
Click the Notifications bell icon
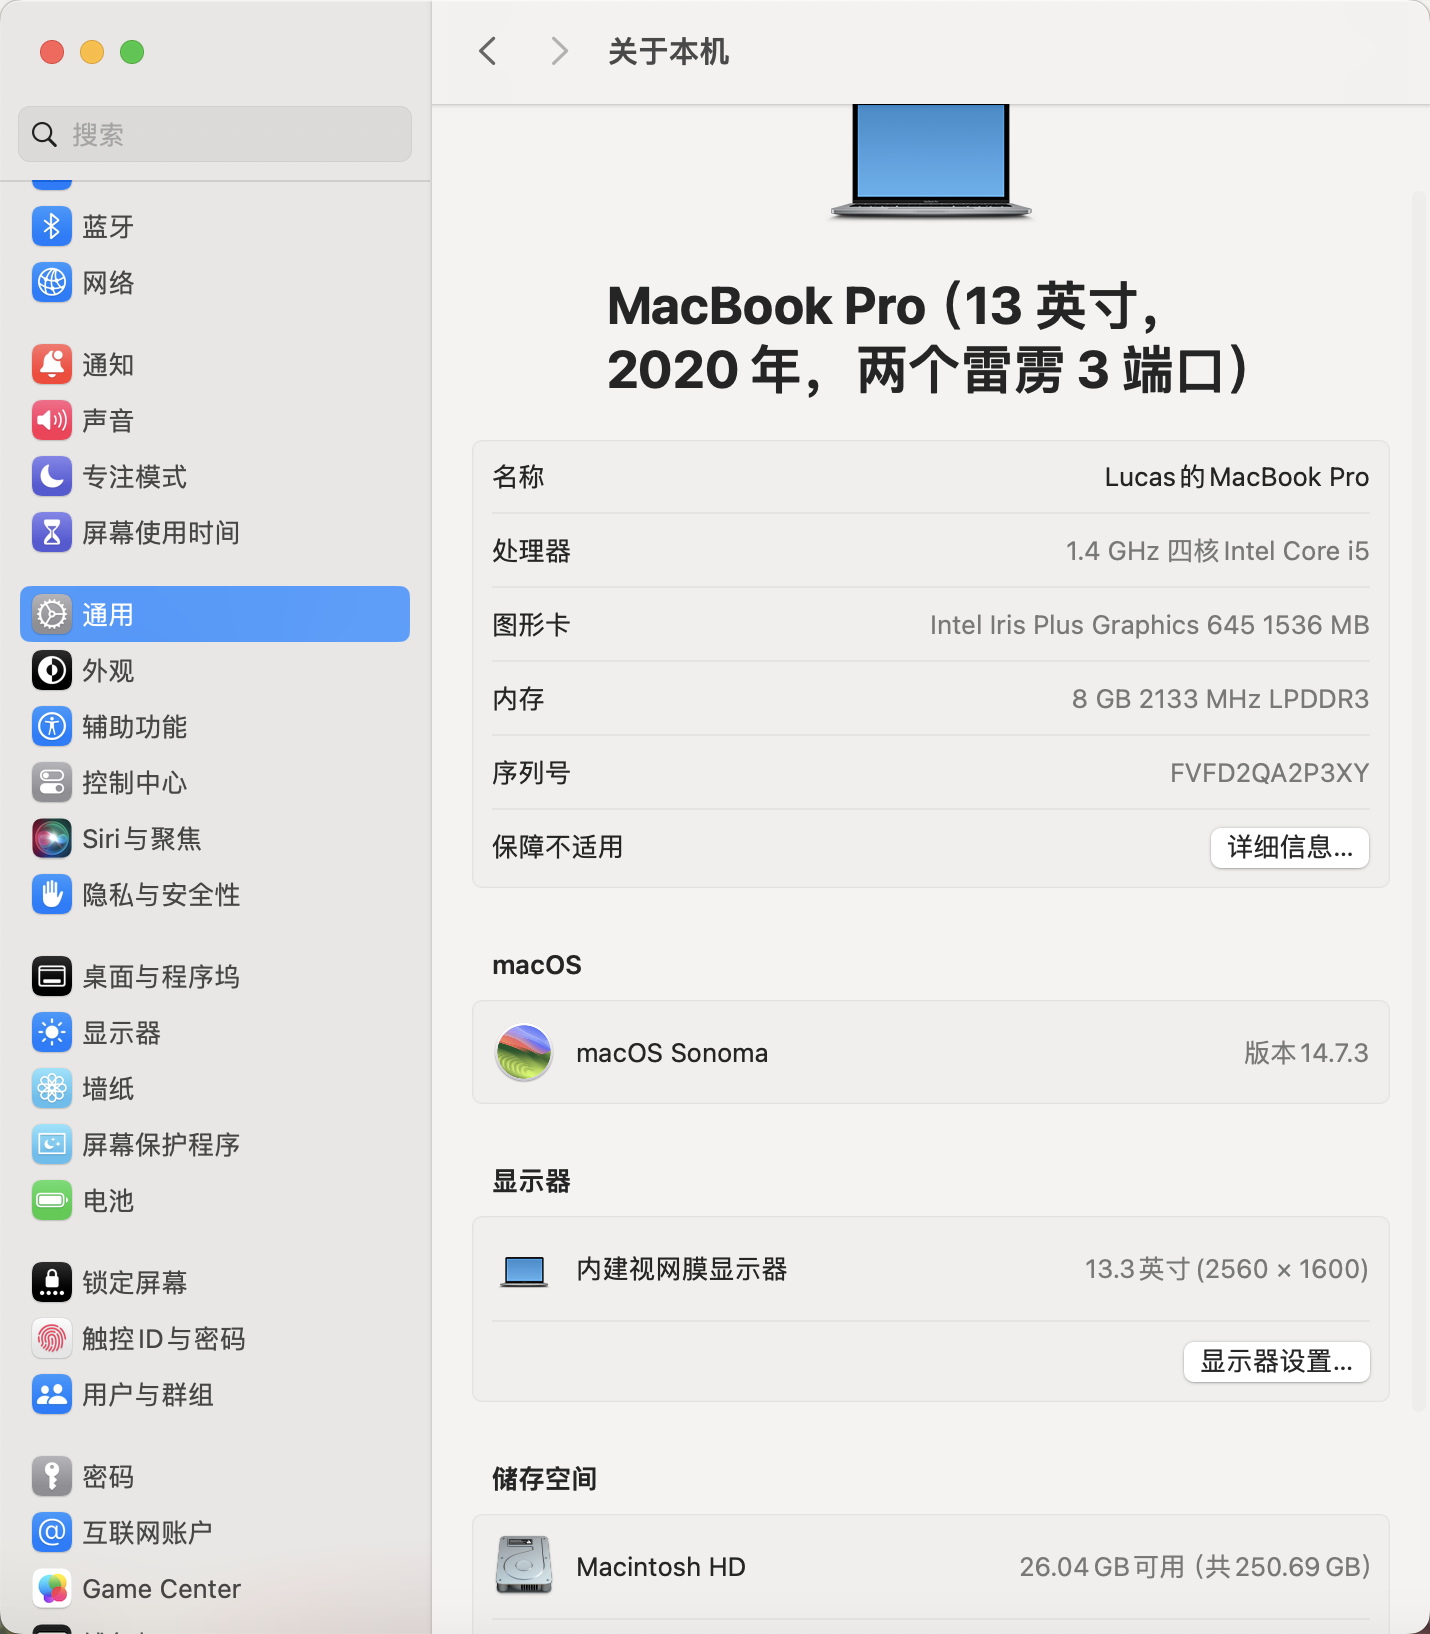[52, 364]
